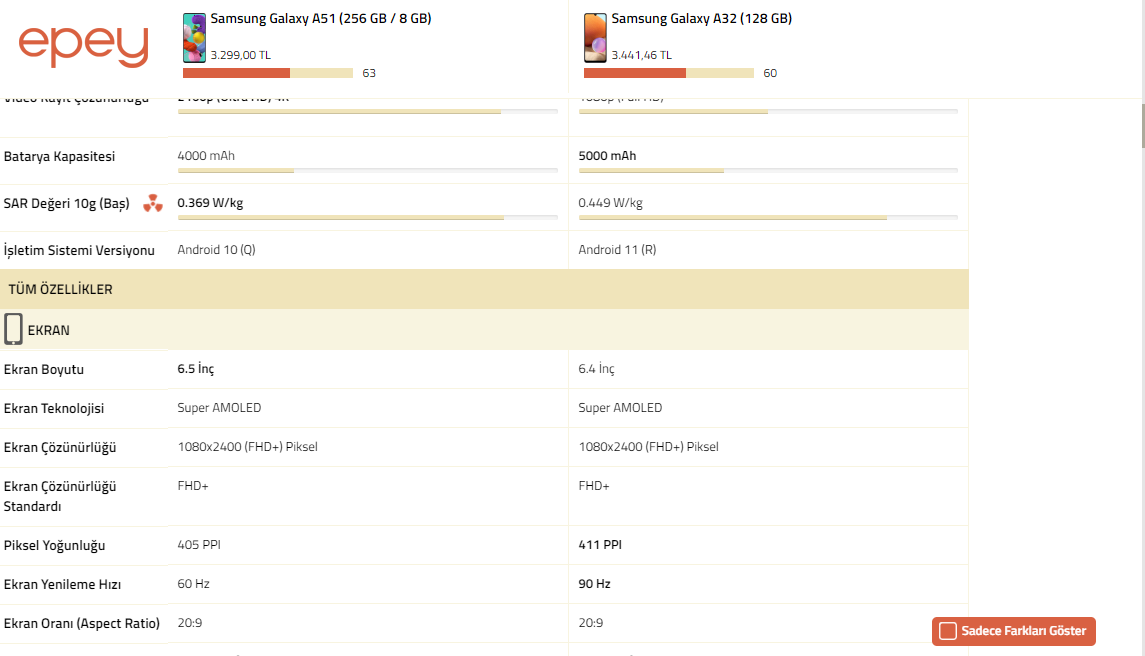Image resolution: width=1145 pixels, height=656 pixels.
Task: Click the 3.299,00 TL price
Action: tap(240, 55)
